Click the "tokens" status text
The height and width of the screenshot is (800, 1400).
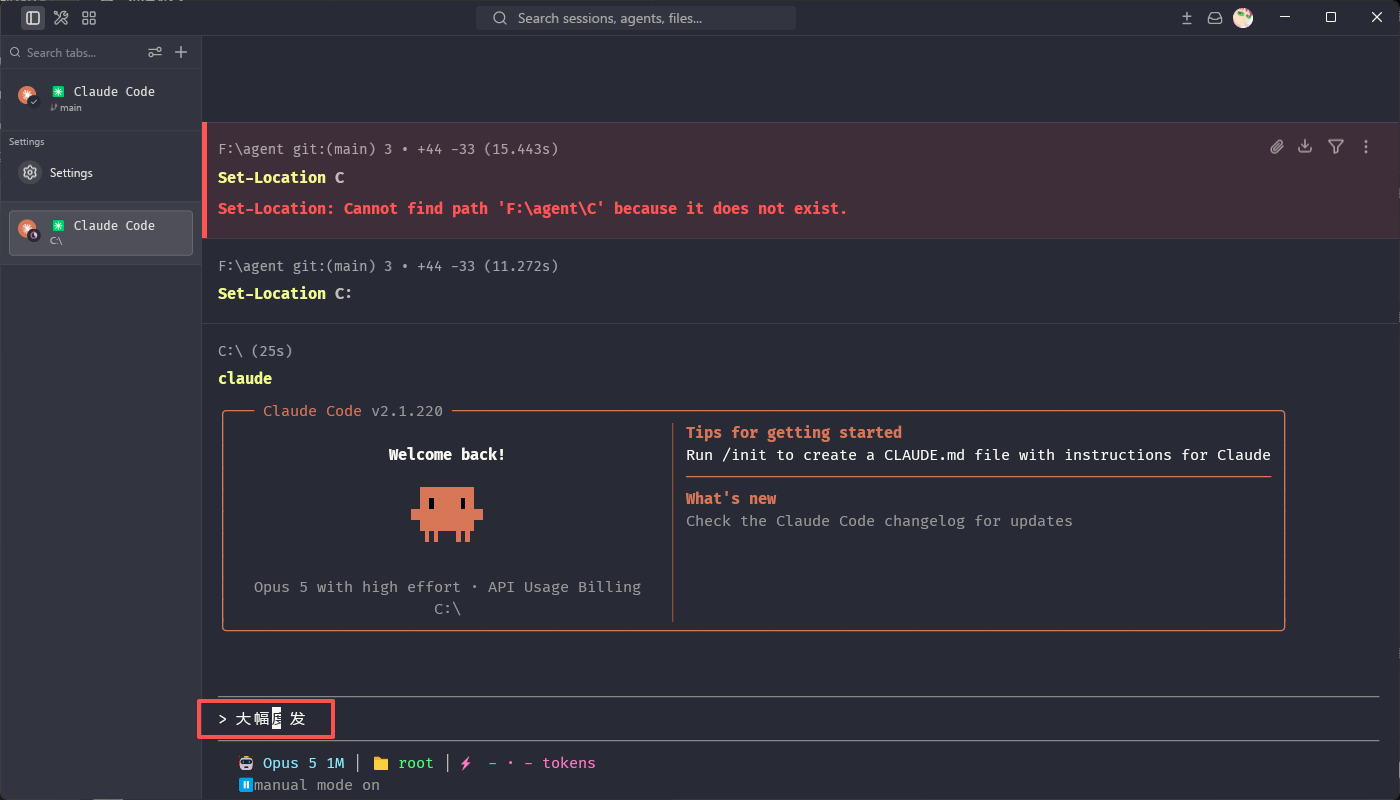(x=569, y=763)
